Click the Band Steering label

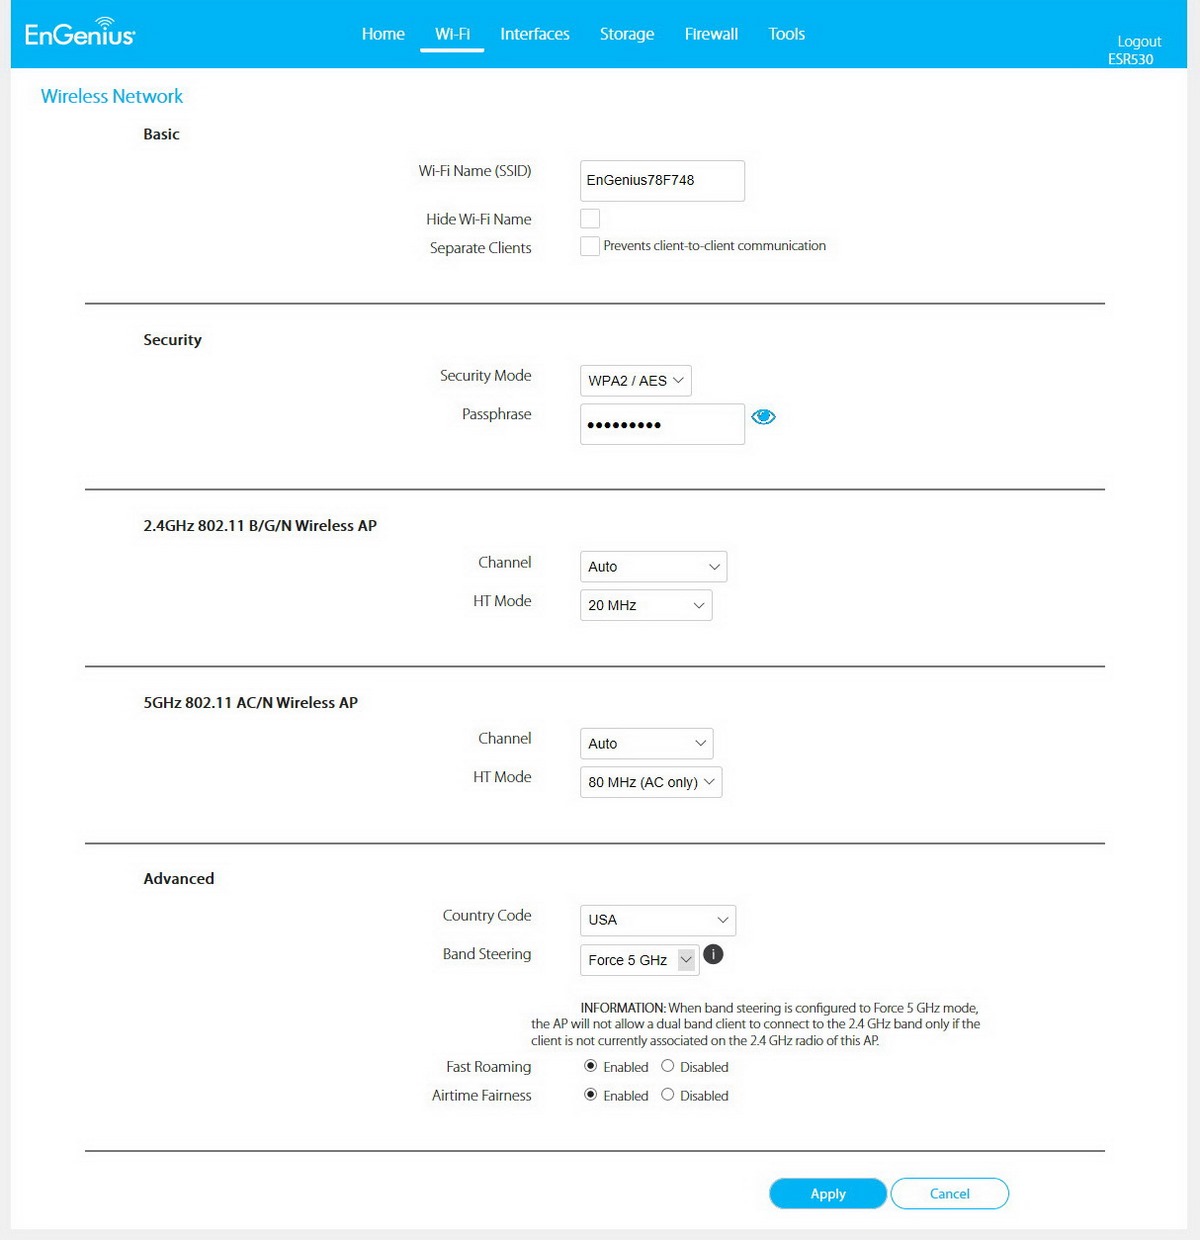coord(487,954)
